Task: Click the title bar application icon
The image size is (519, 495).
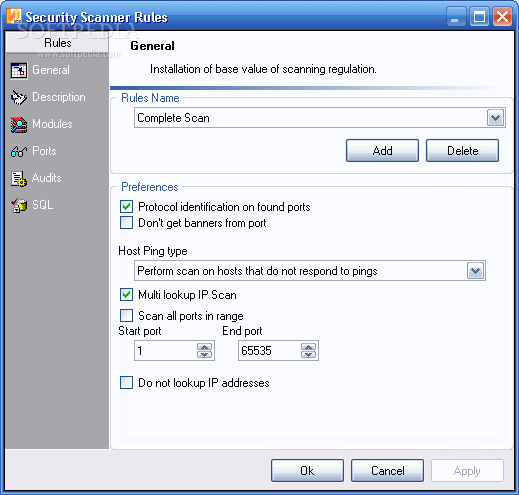Action: [x=14, y=16]
